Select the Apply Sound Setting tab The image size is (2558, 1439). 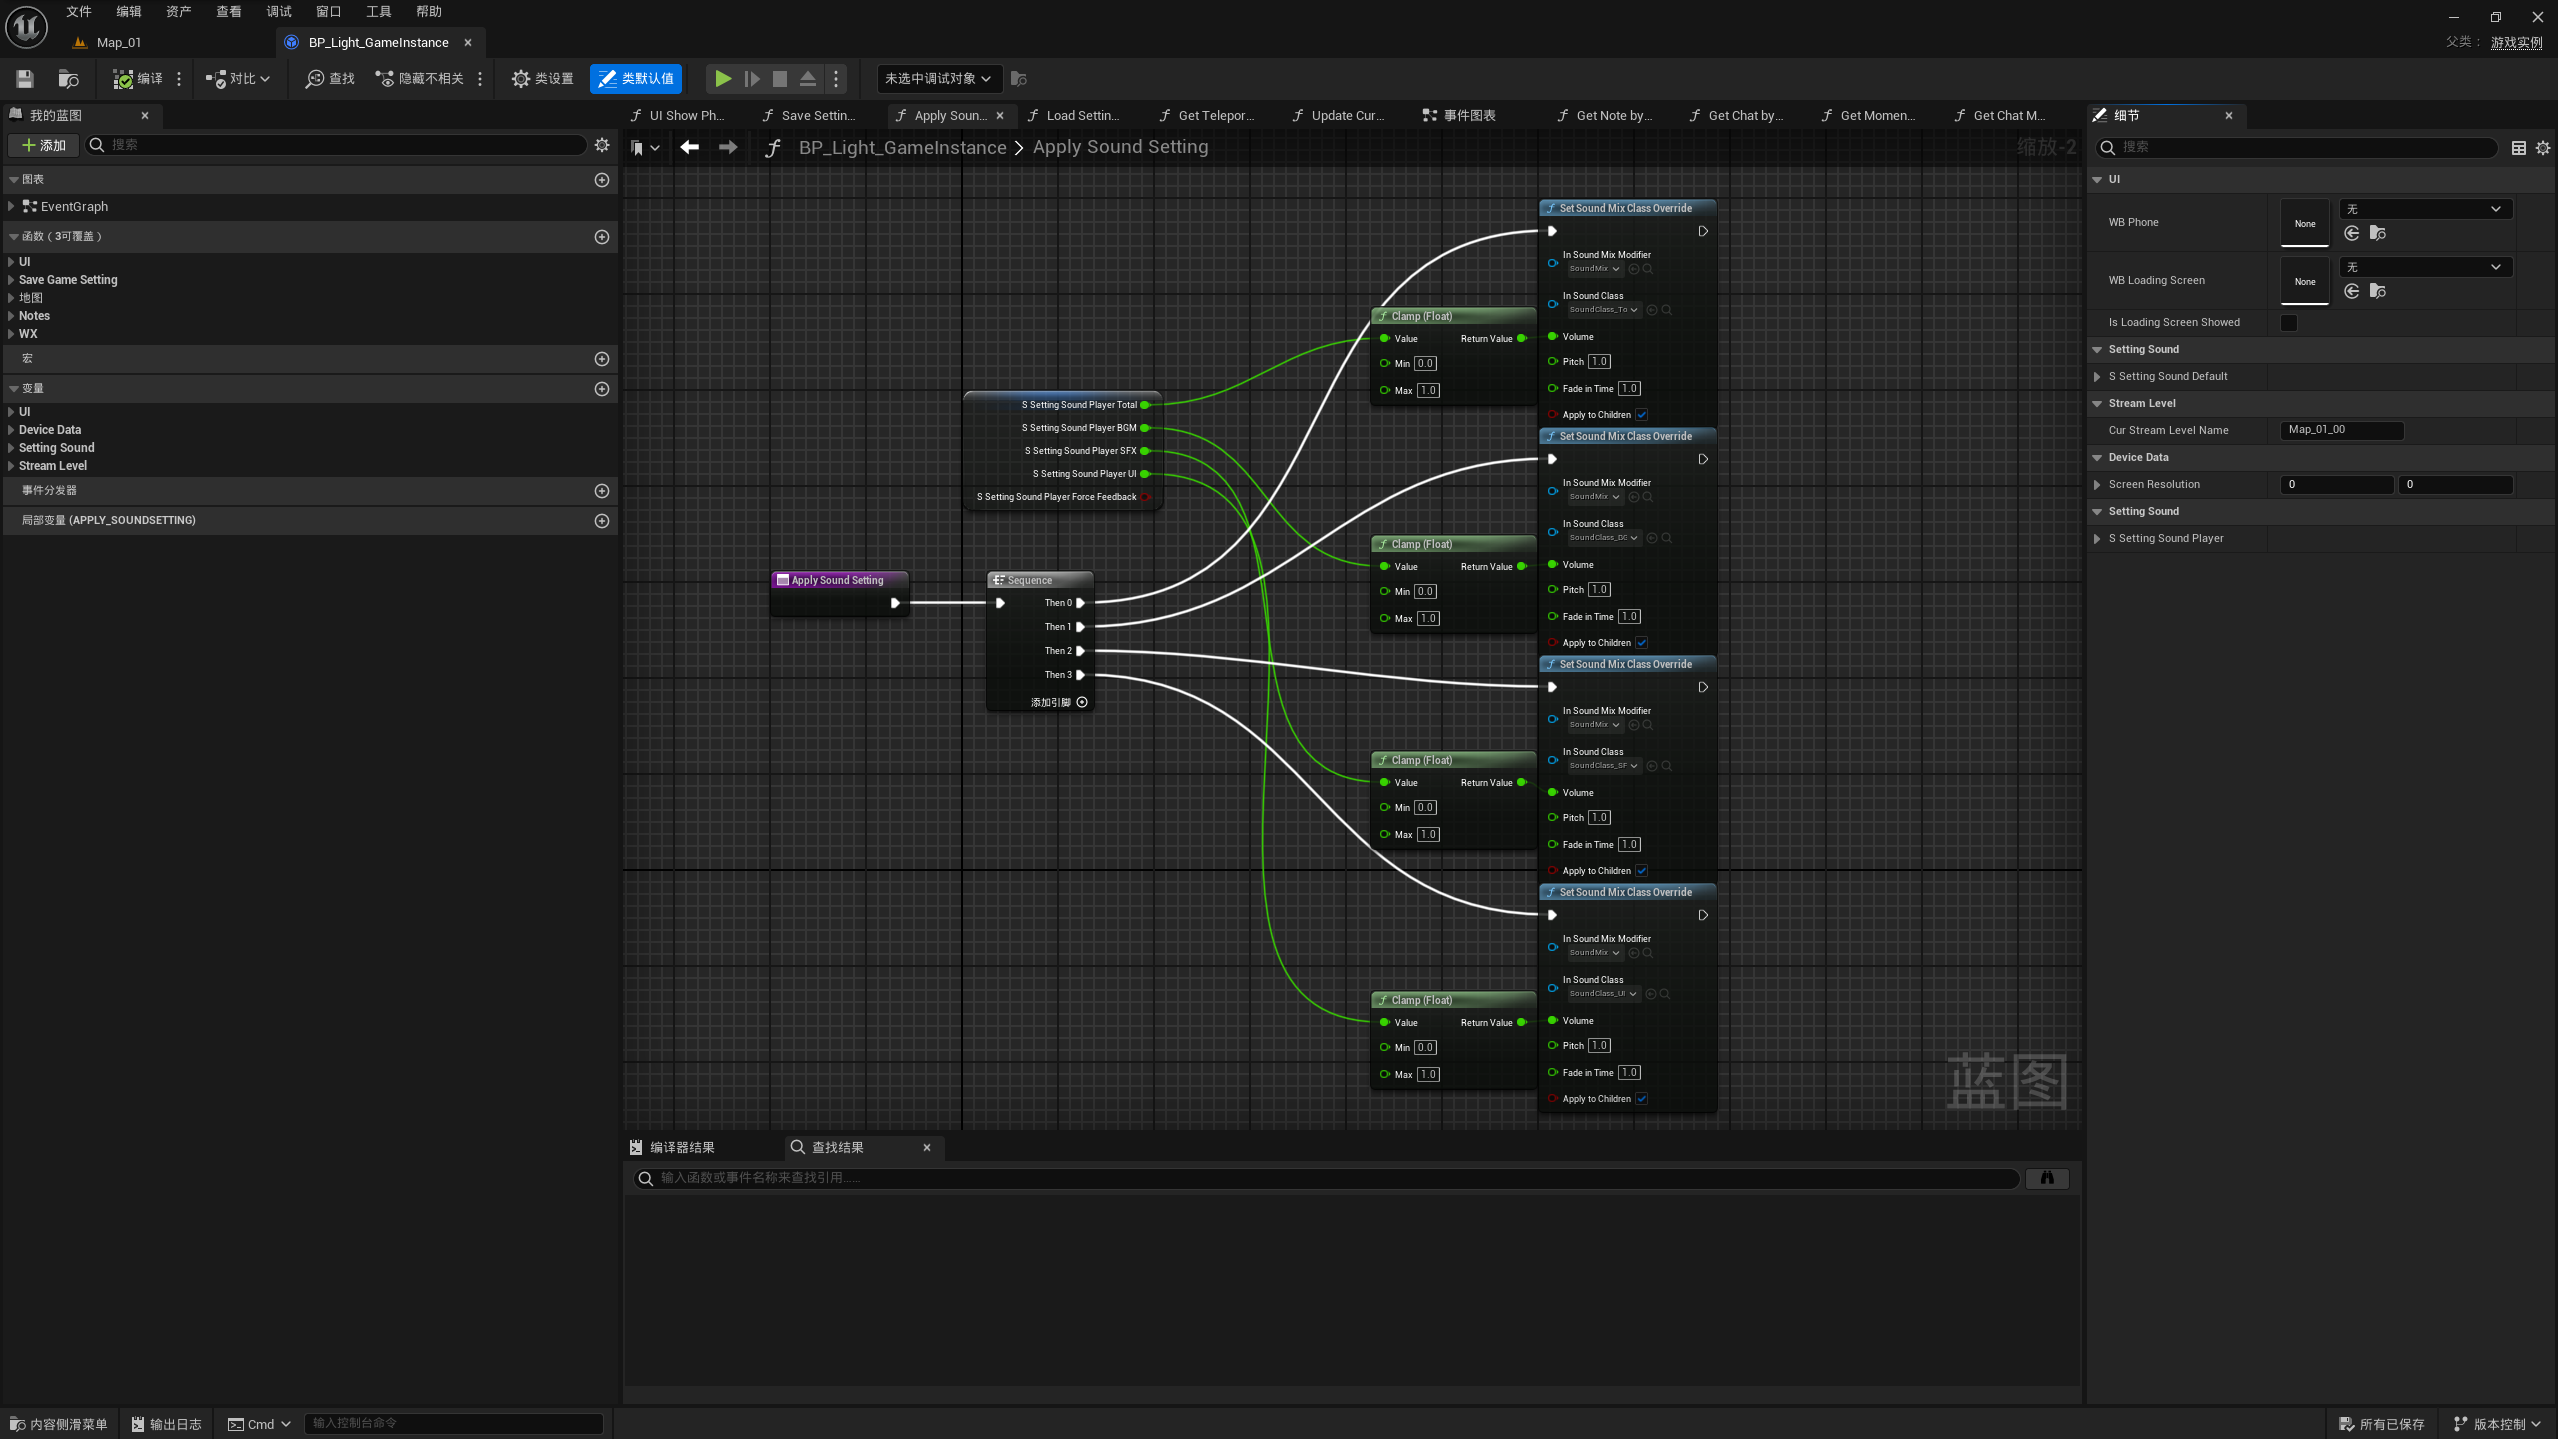click(x=949, y=114)
